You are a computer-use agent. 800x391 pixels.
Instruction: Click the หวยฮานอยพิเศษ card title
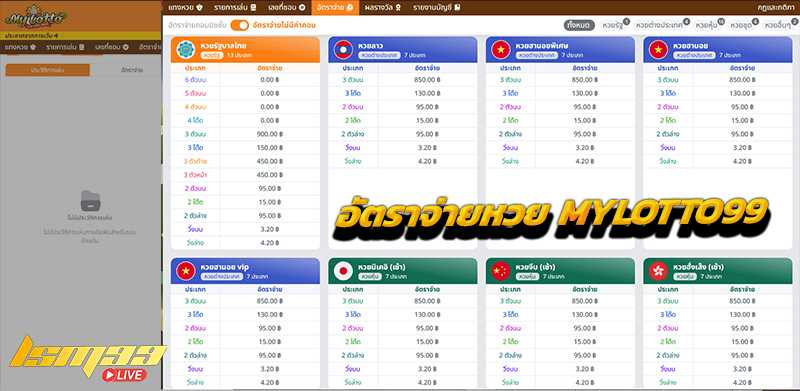[x=541, y=45]
